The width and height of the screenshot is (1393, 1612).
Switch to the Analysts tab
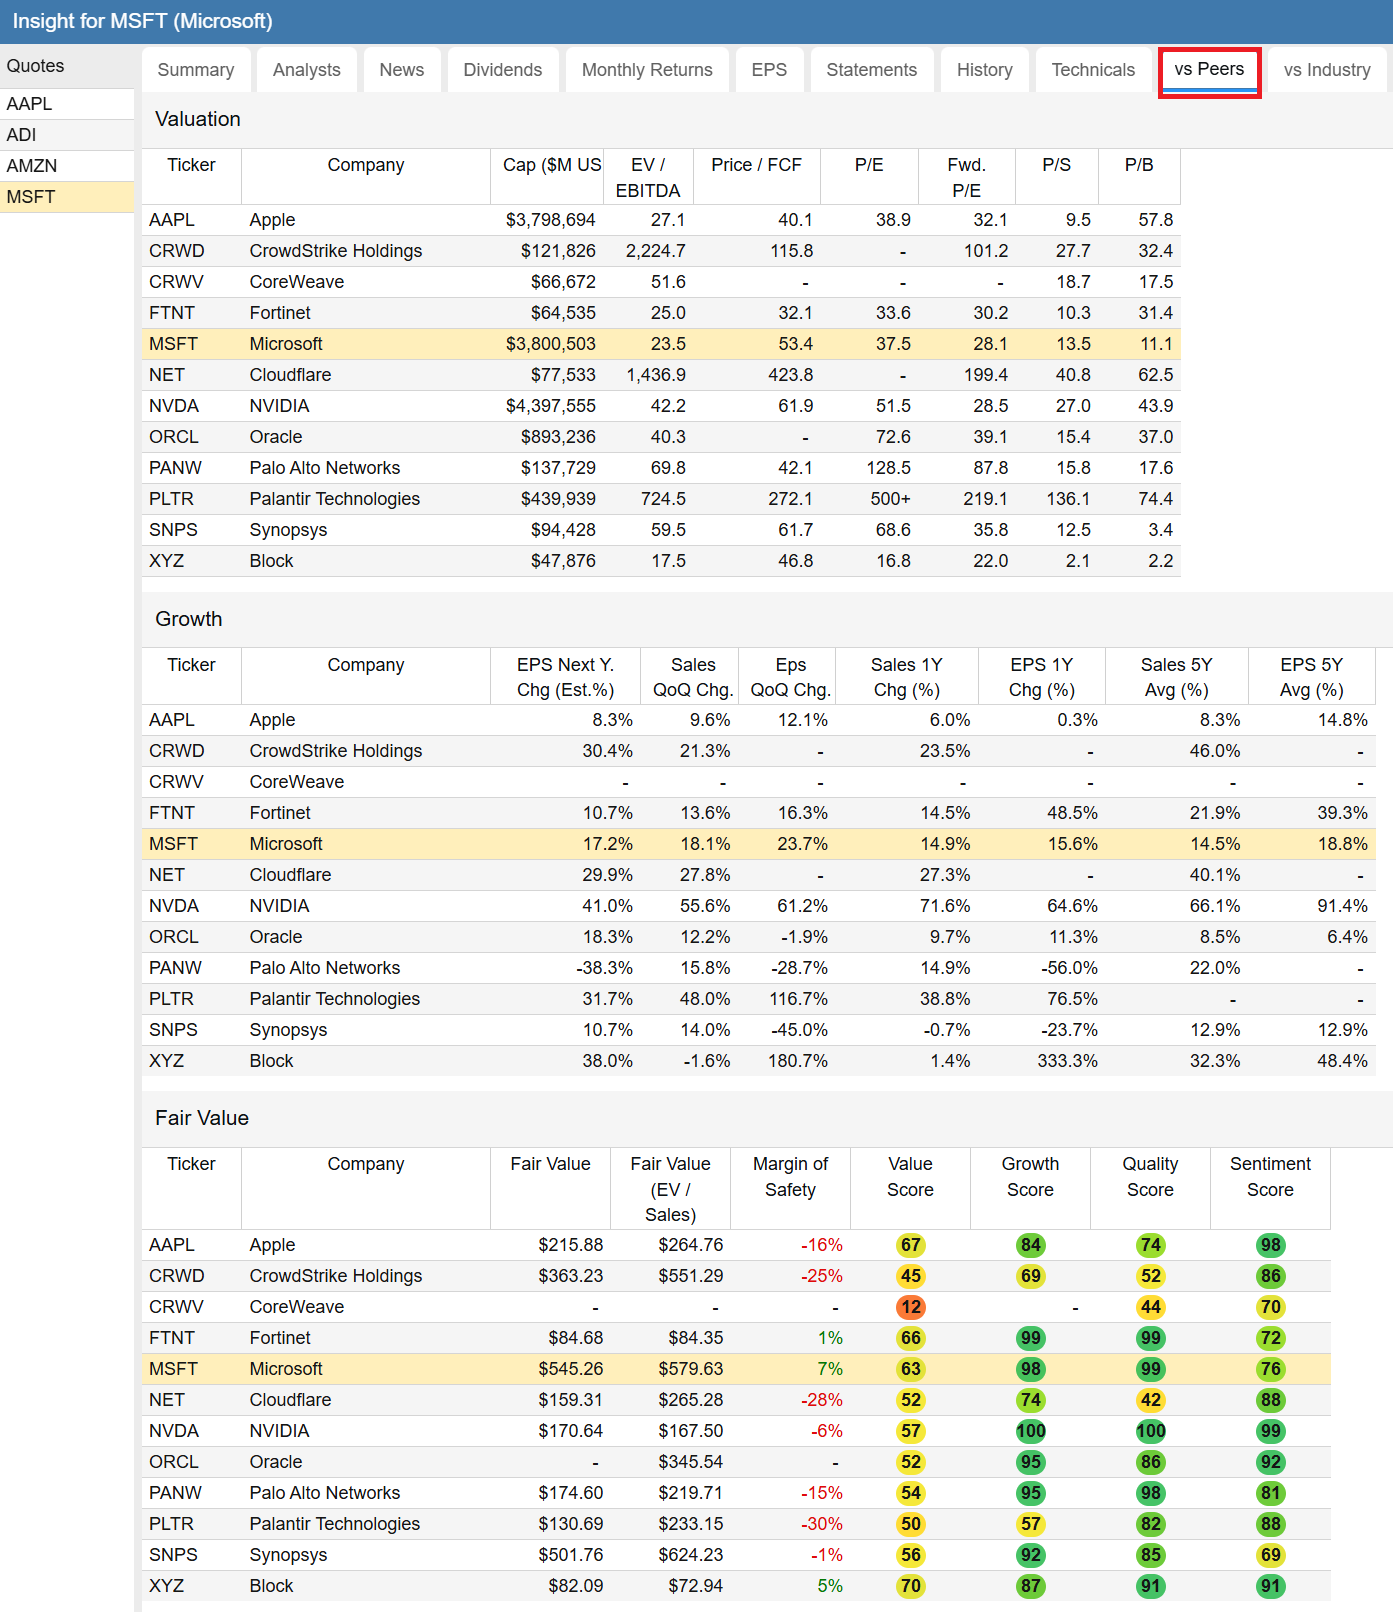pos(306,70)
